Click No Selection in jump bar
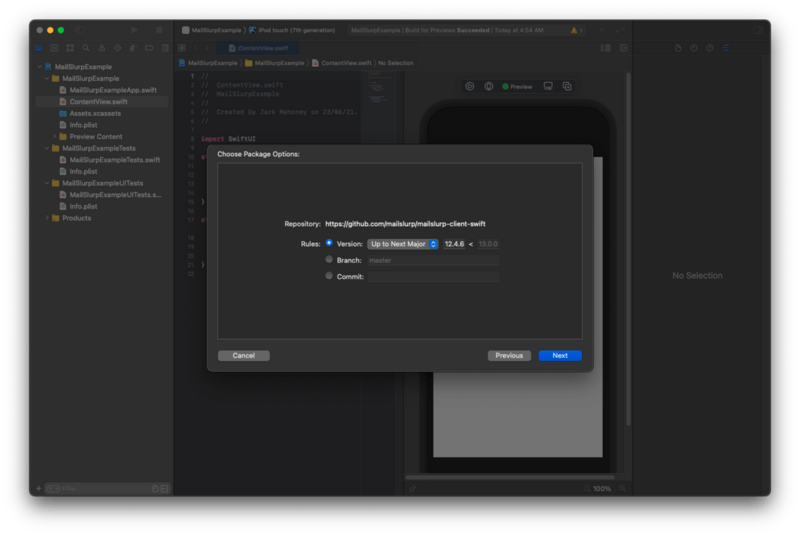This screenshot has height=535, width=800. (x=396, y=63)
